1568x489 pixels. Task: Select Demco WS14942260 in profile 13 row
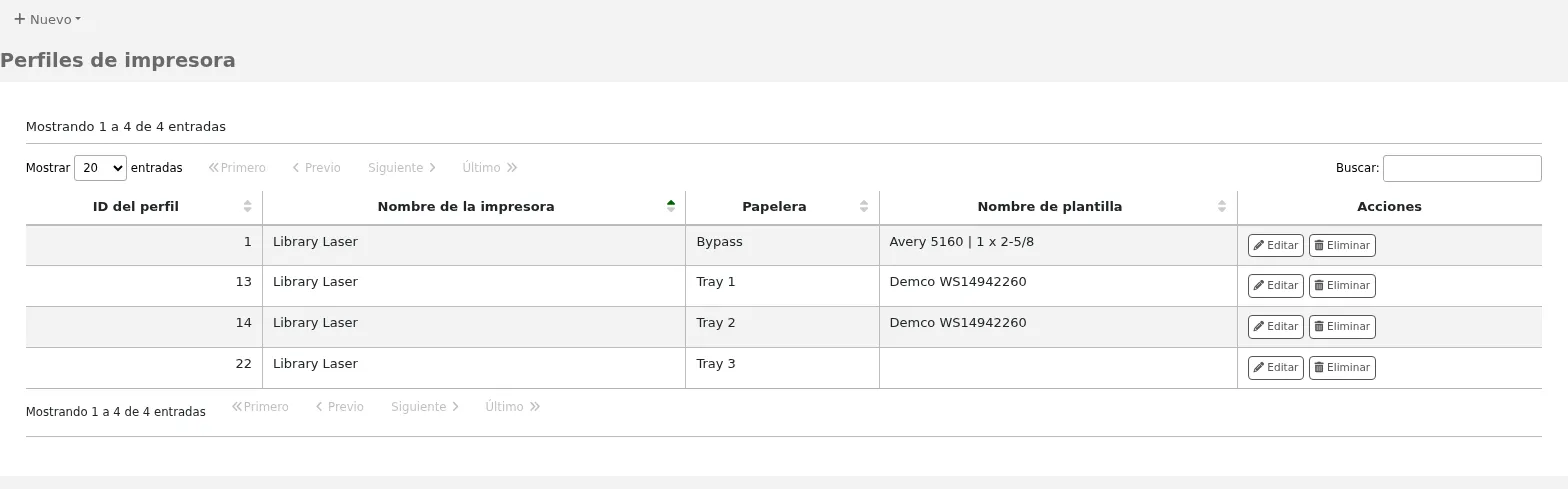tap(1058, 286)
